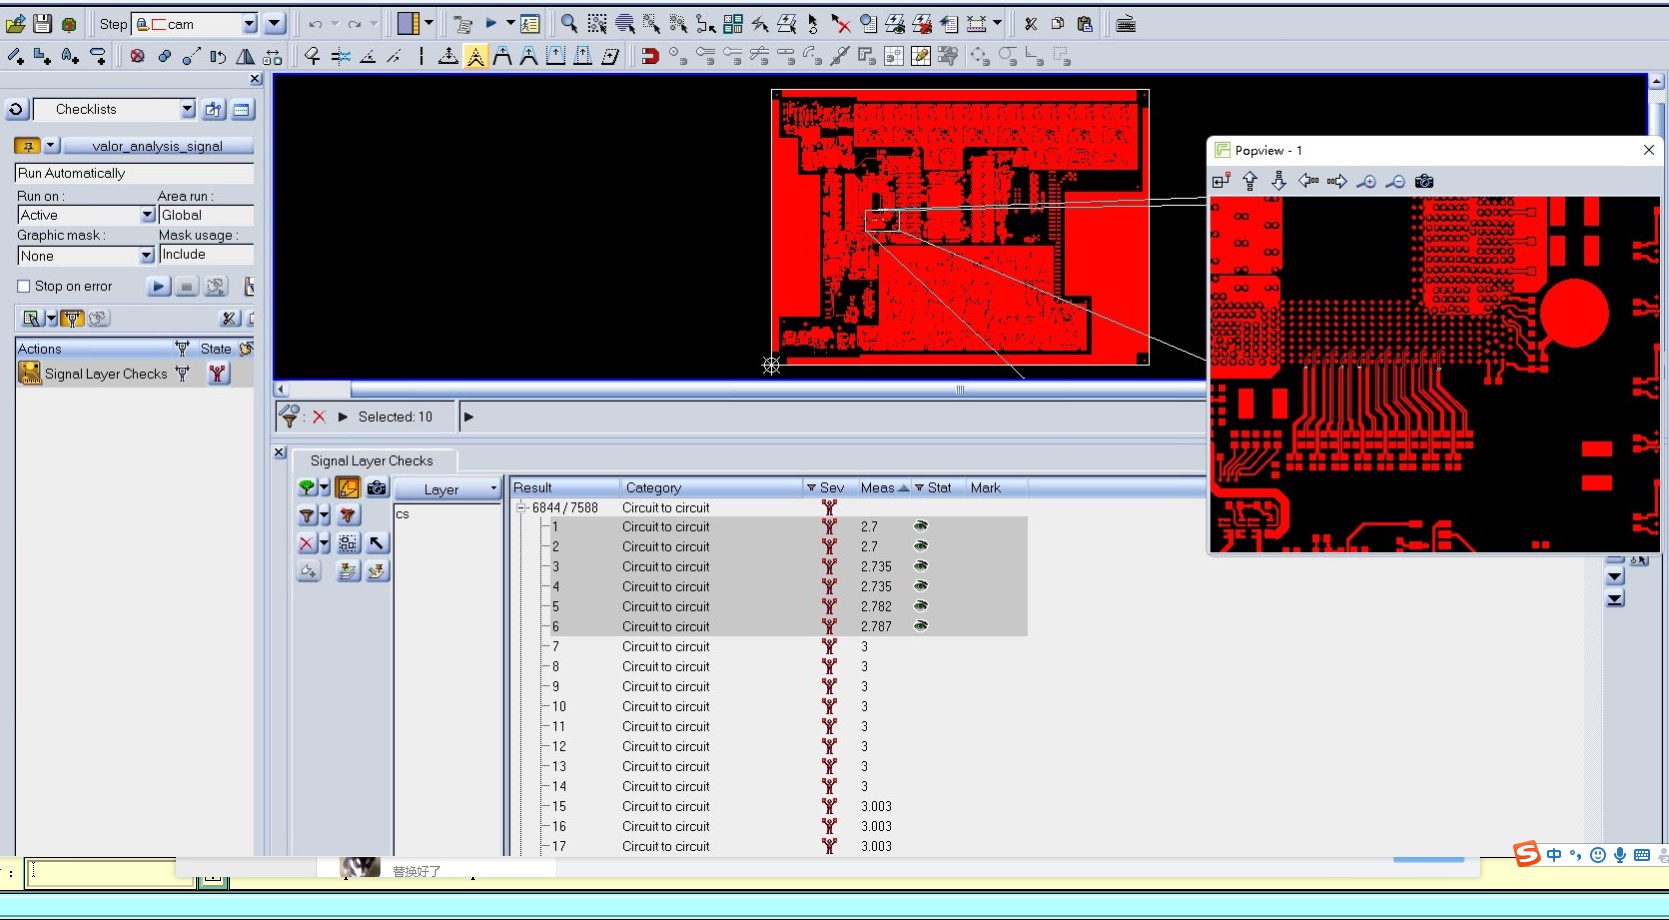Toggle the eye icon on result row 4

click(x=921, y=586)
